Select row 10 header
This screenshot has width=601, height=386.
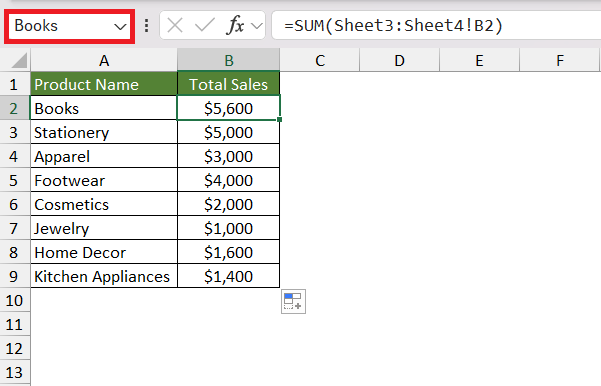15,300
